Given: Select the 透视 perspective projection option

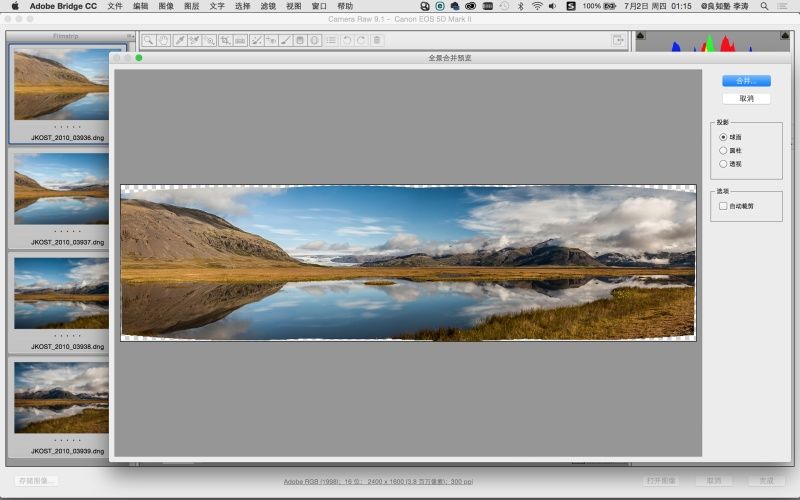Looking at the screenshot, I should point(723,163).
